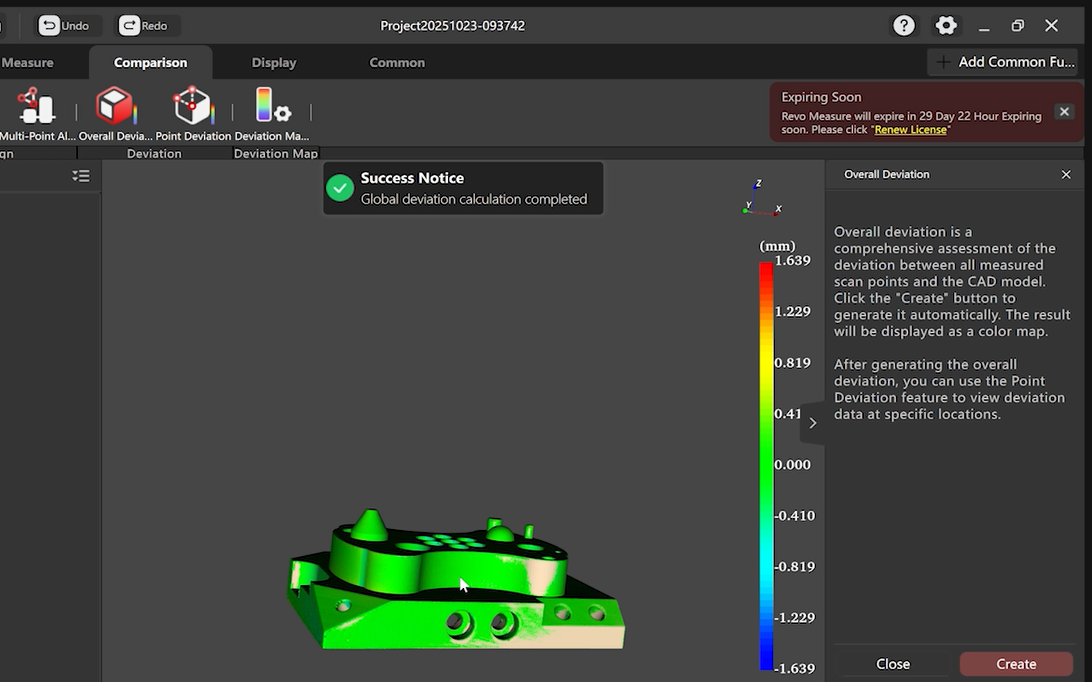Click the Redo button
The height and width of the screenshot is (682, 1092).
pos(144,26)
